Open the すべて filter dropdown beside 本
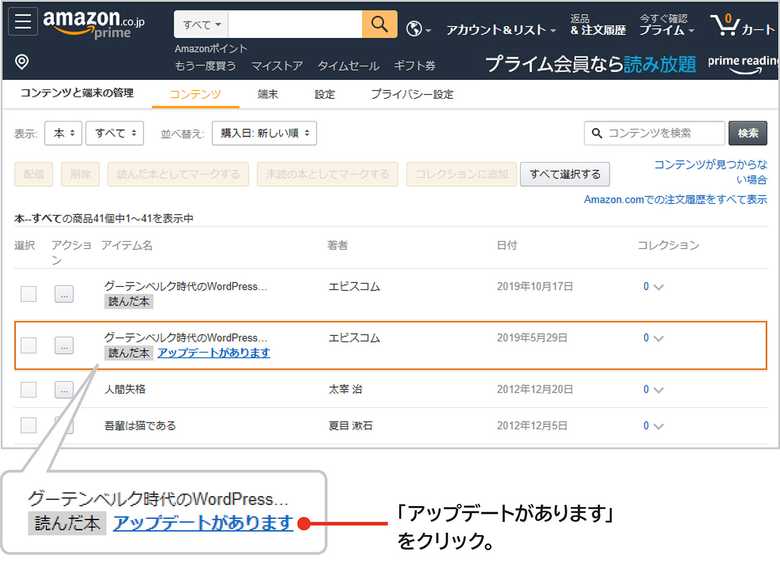Viewport: 780px width, 572px height. pos(115,133)
